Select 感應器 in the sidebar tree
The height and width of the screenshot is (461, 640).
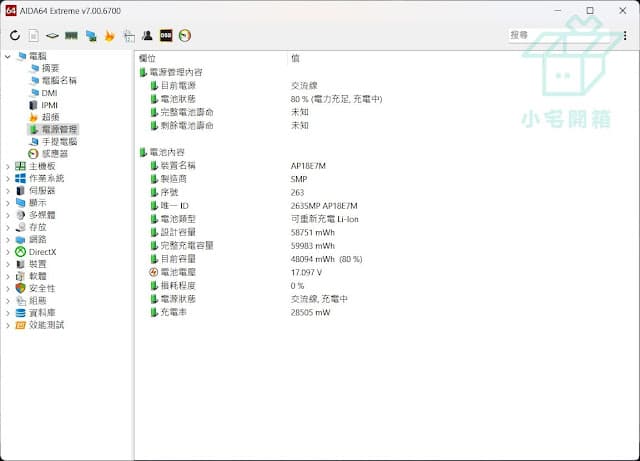[48, 154]
